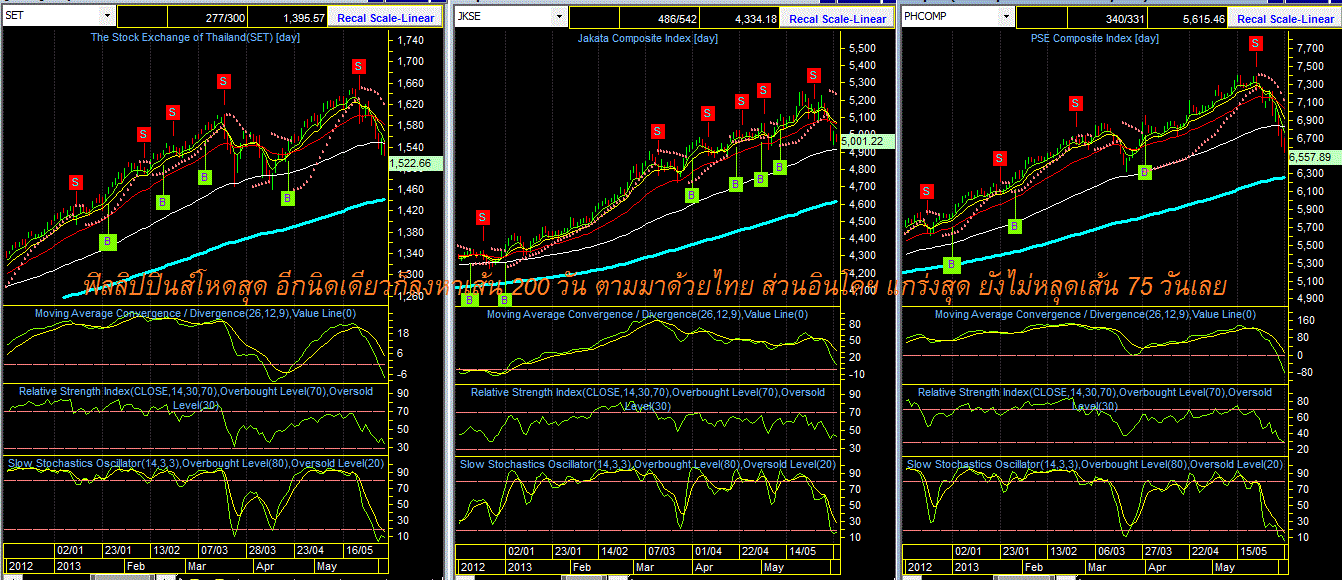Click the MACD indicator label in JKSE chart
This screenshot has width=1342, height=580.
coord(648,314)
